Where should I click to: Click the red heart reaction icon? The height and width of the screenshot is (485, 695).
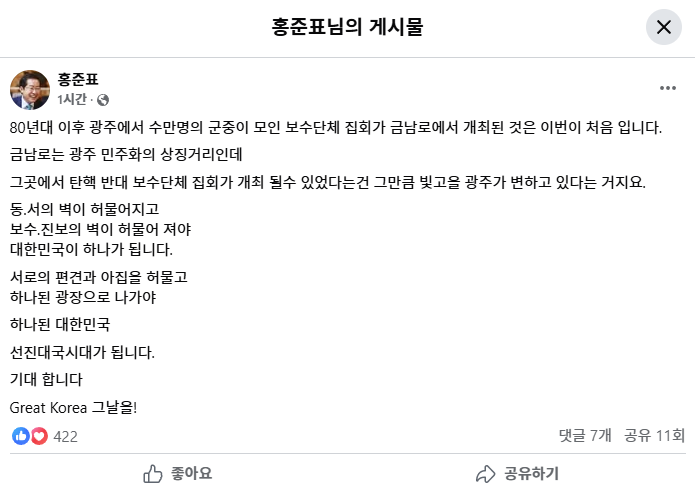(39, 436)
